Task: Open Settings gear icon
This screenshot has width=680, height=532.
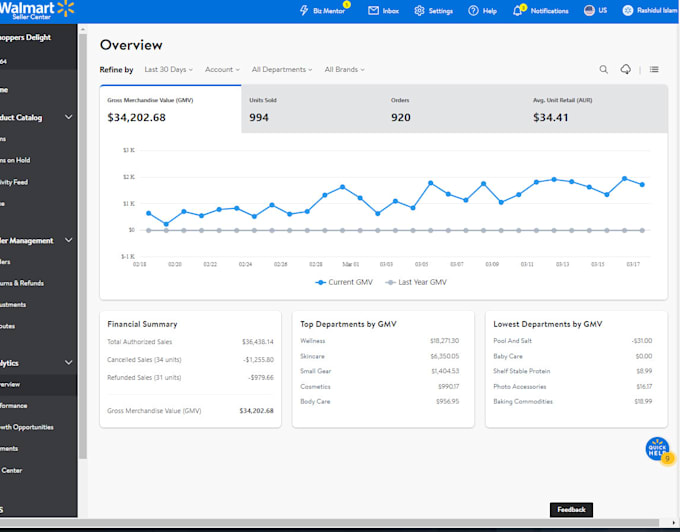Action: [x=419, y=10]
